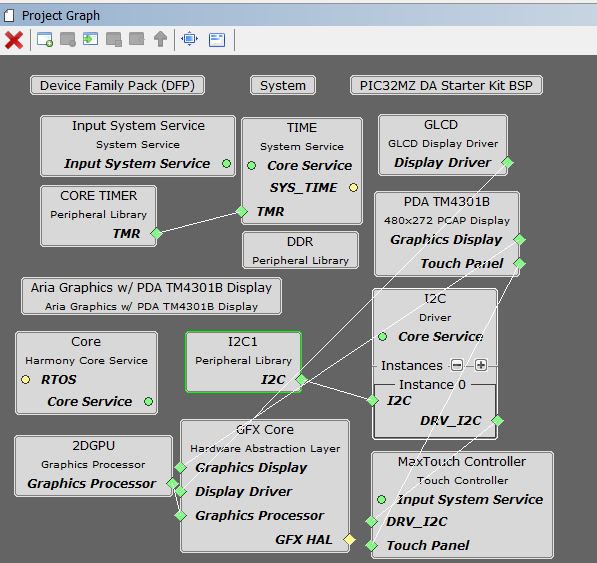
Task: Click the TIME Core Service green circle connector
Action: pos(252,166)
